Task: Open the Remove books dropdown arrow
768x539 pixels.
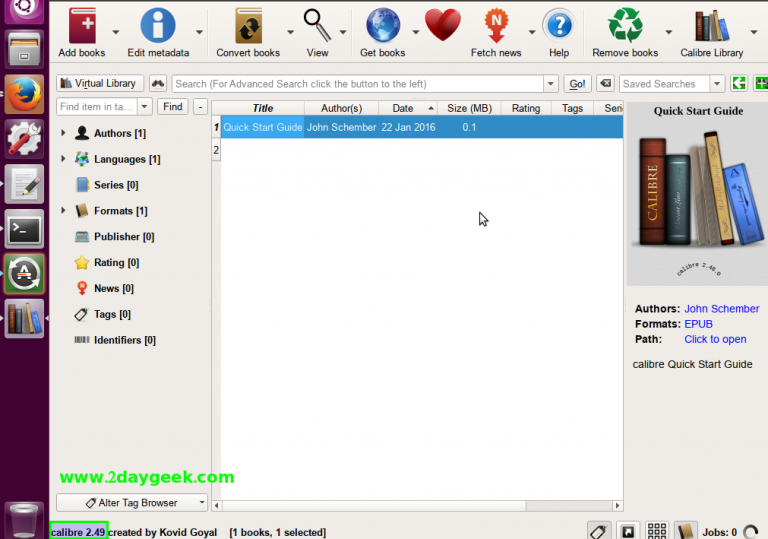Action: click(x=669, y=32)
